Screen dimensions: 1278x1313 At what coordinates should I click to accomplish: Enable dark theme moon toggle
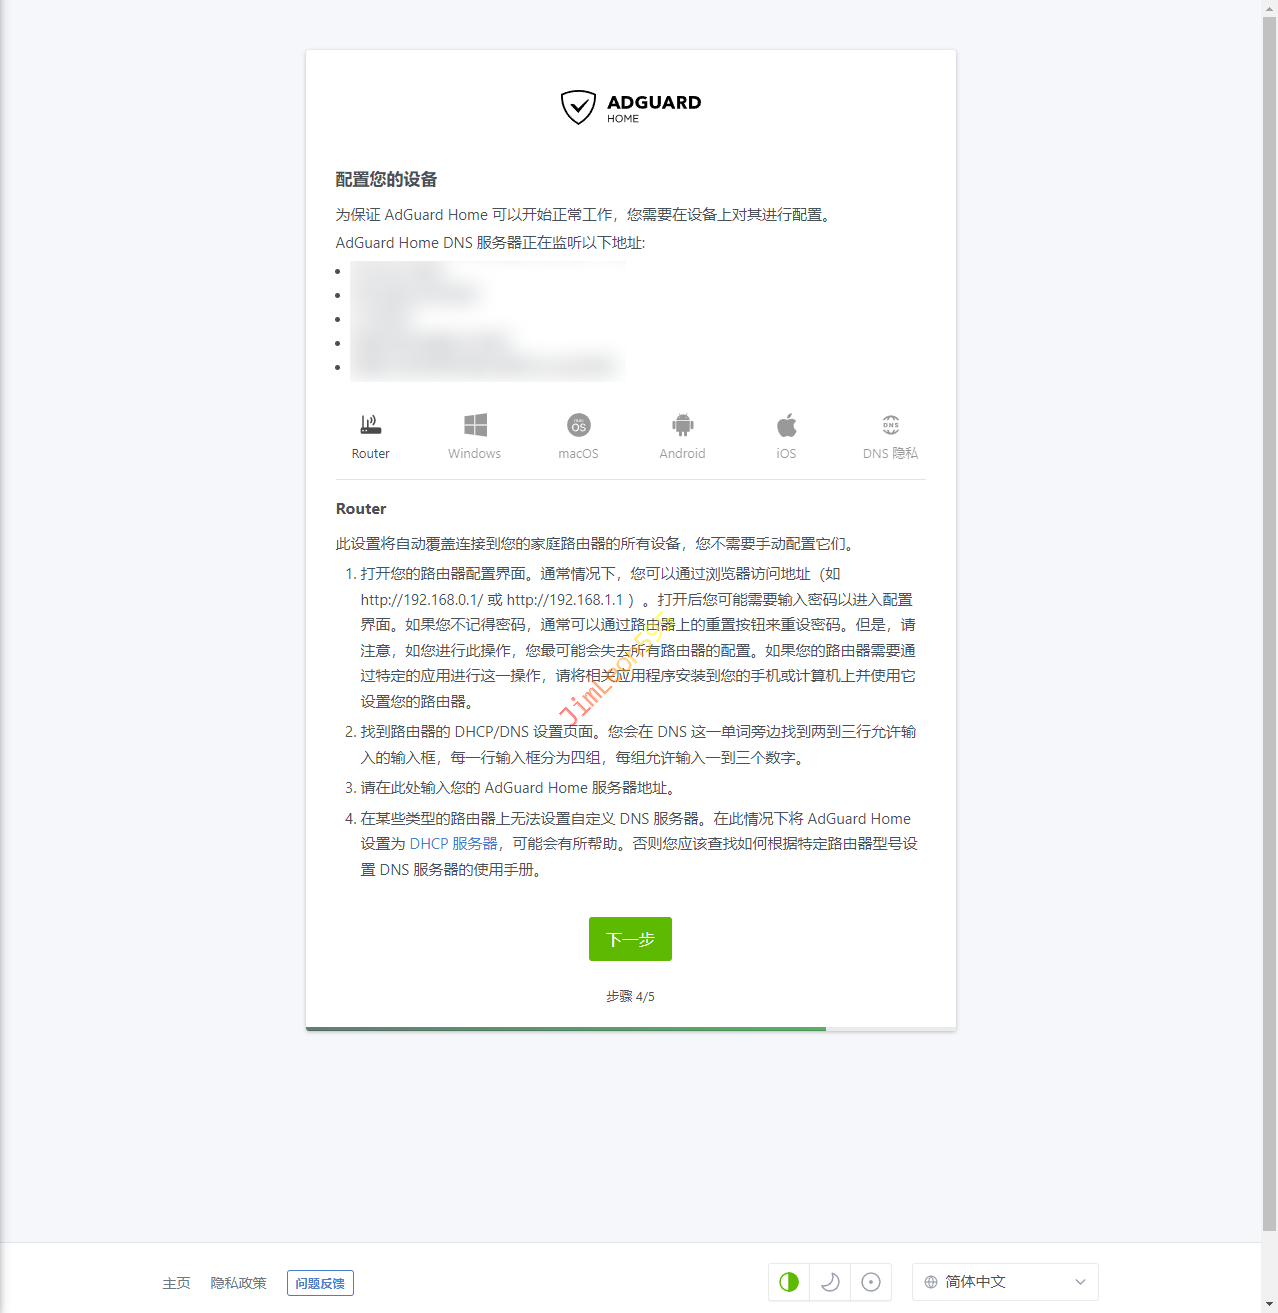[830, 1282]
